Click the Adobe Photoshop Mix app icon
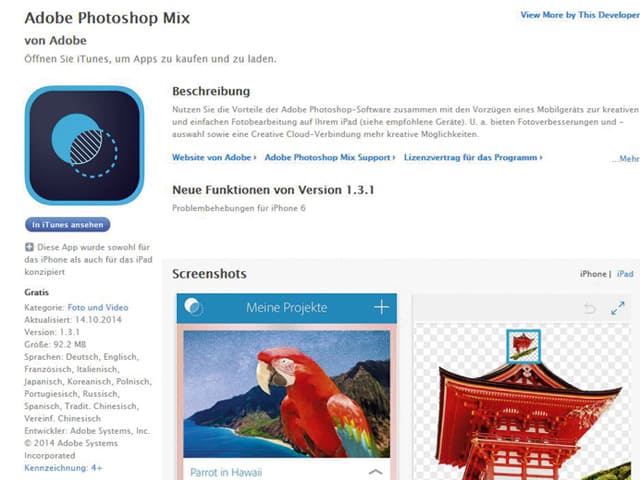The width and height of the screenshot is (640, 480). click(x=84, y=145)
